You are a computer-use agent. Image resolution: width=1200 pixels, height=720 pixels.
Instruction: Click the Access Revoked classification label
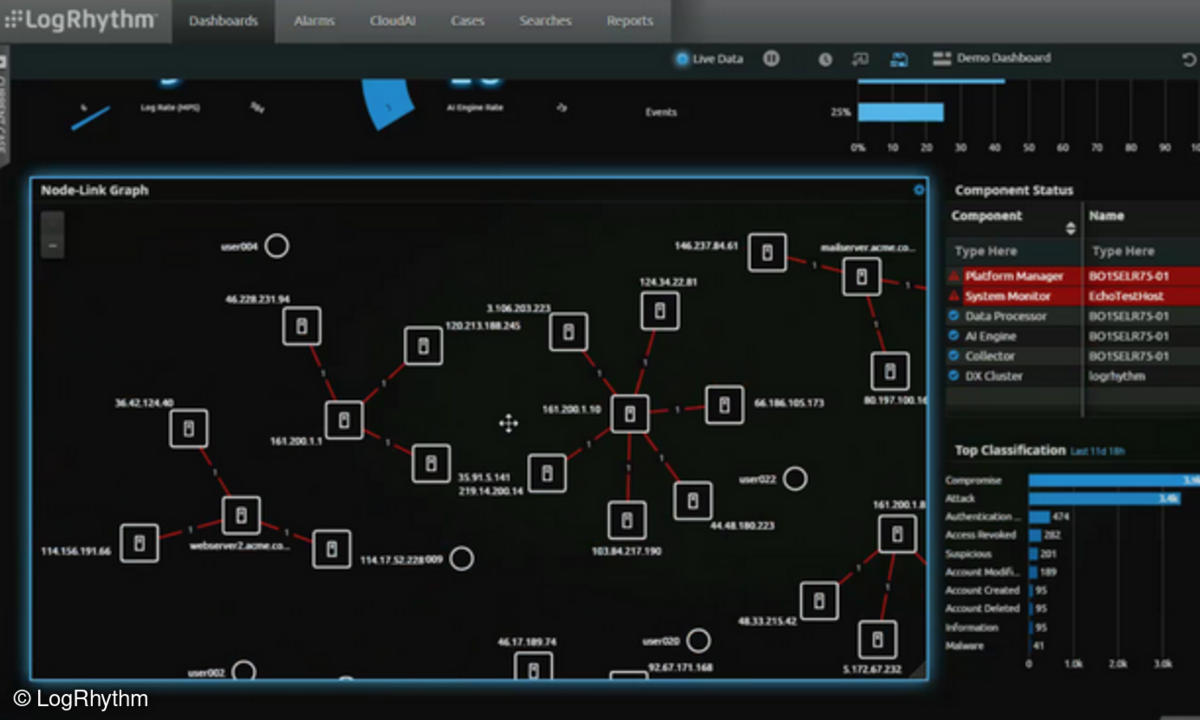coord(981,535)
